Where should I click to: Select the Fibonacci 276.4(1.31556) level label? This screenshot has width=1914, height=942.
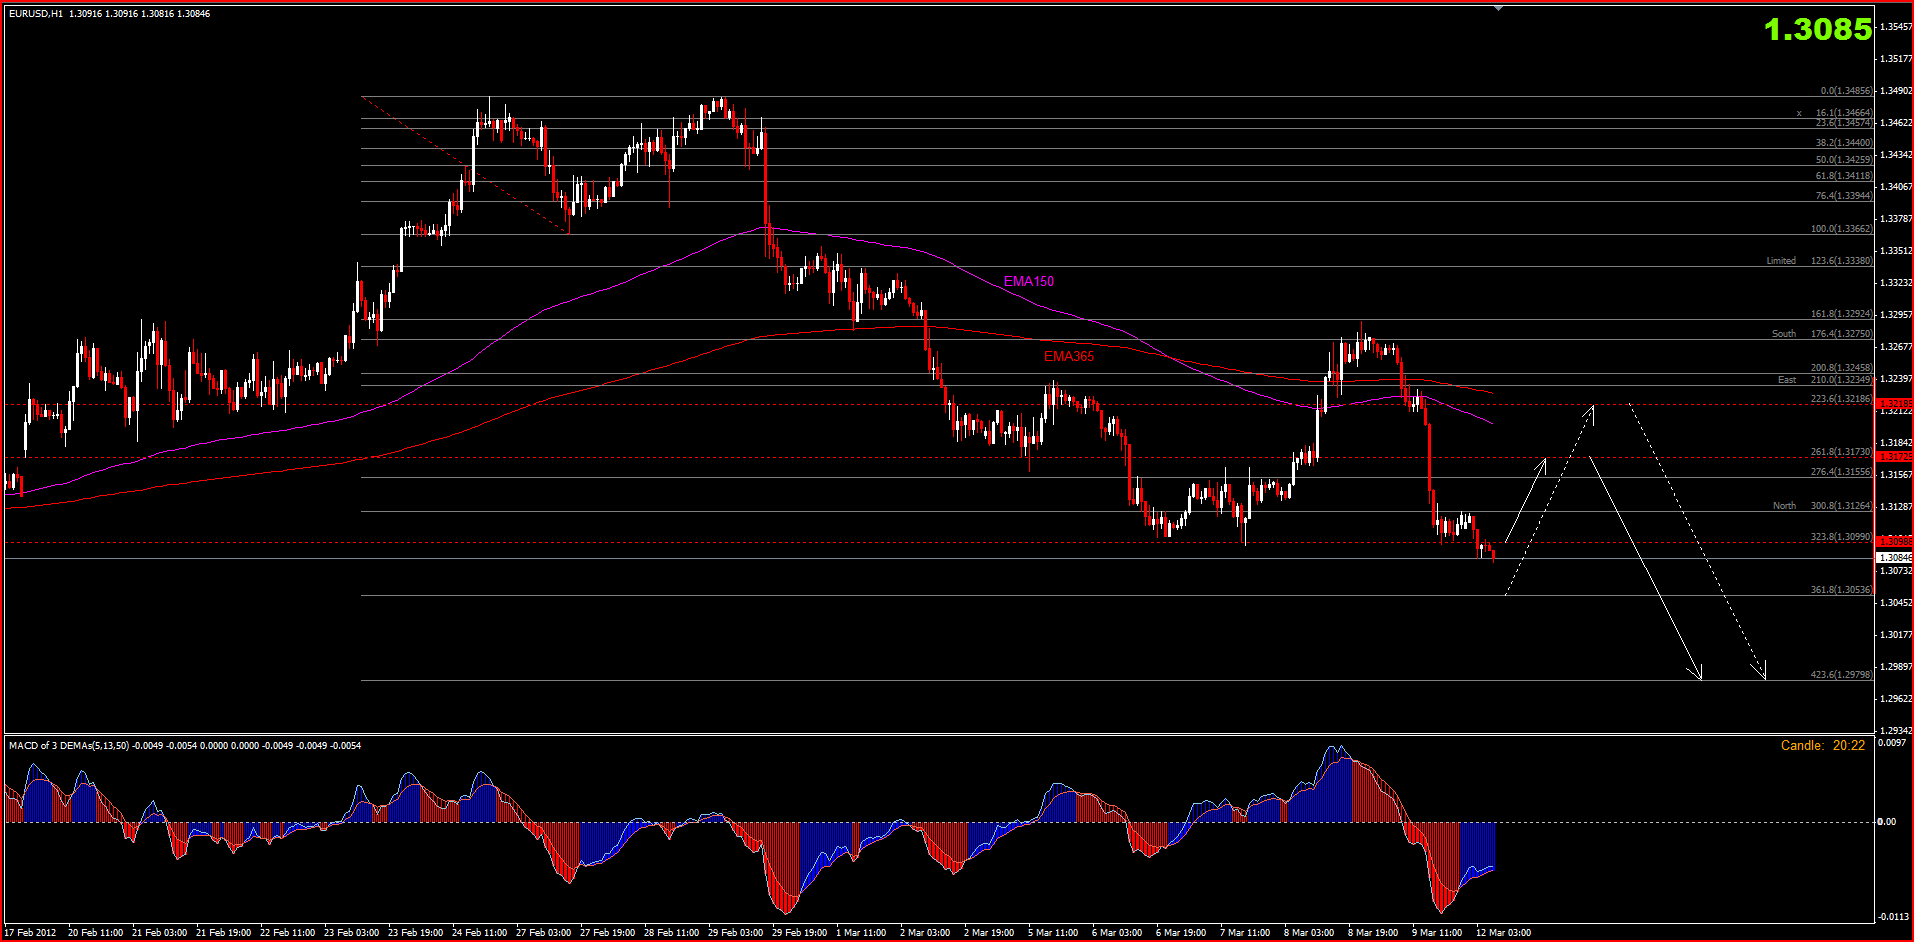[1841, 472]
